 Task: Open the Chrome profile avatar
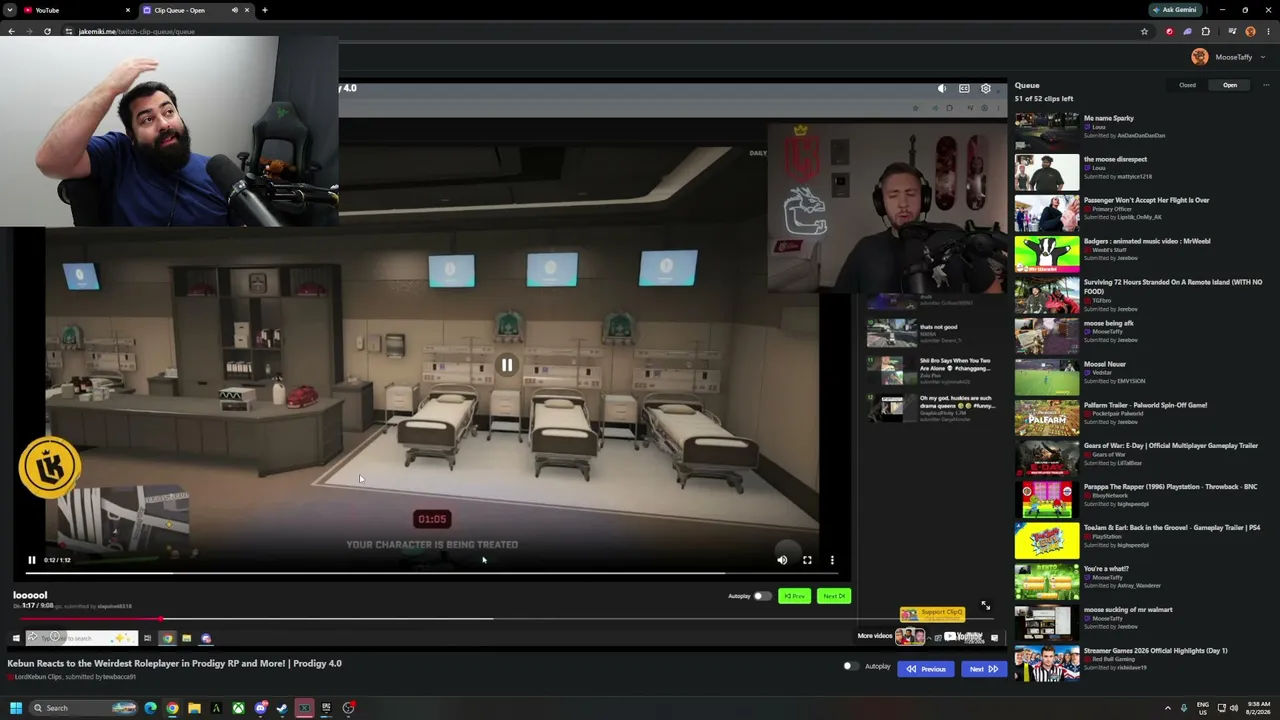(x=1250, y=31)
